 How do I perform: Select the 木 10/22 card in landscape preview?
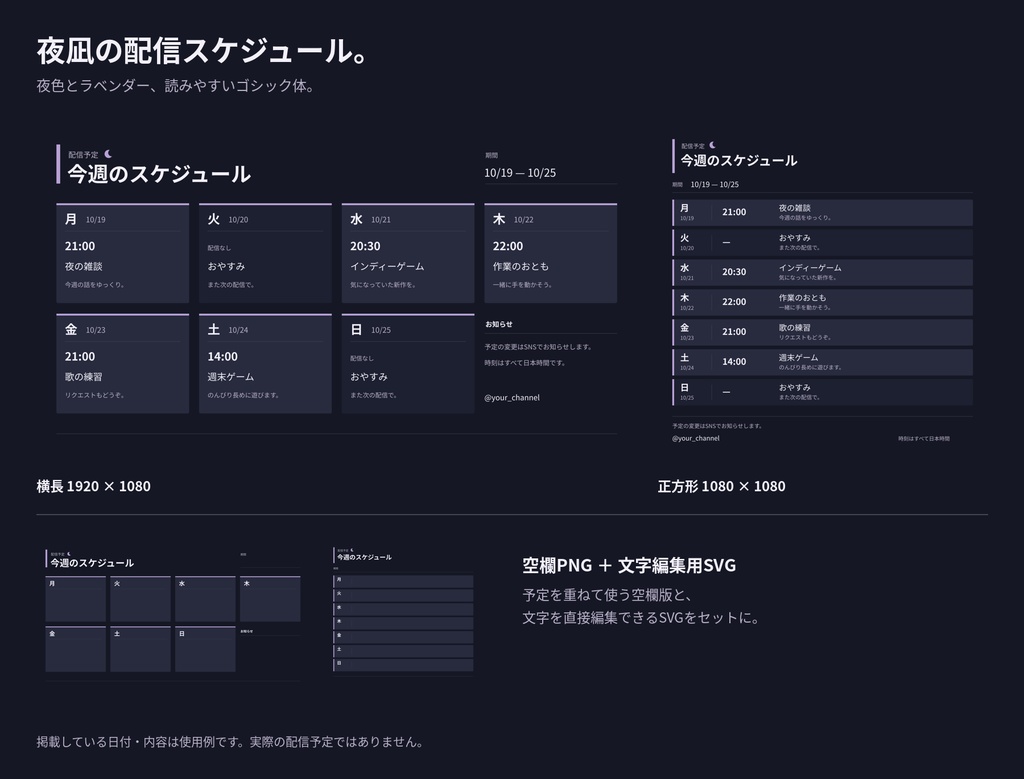551,253
